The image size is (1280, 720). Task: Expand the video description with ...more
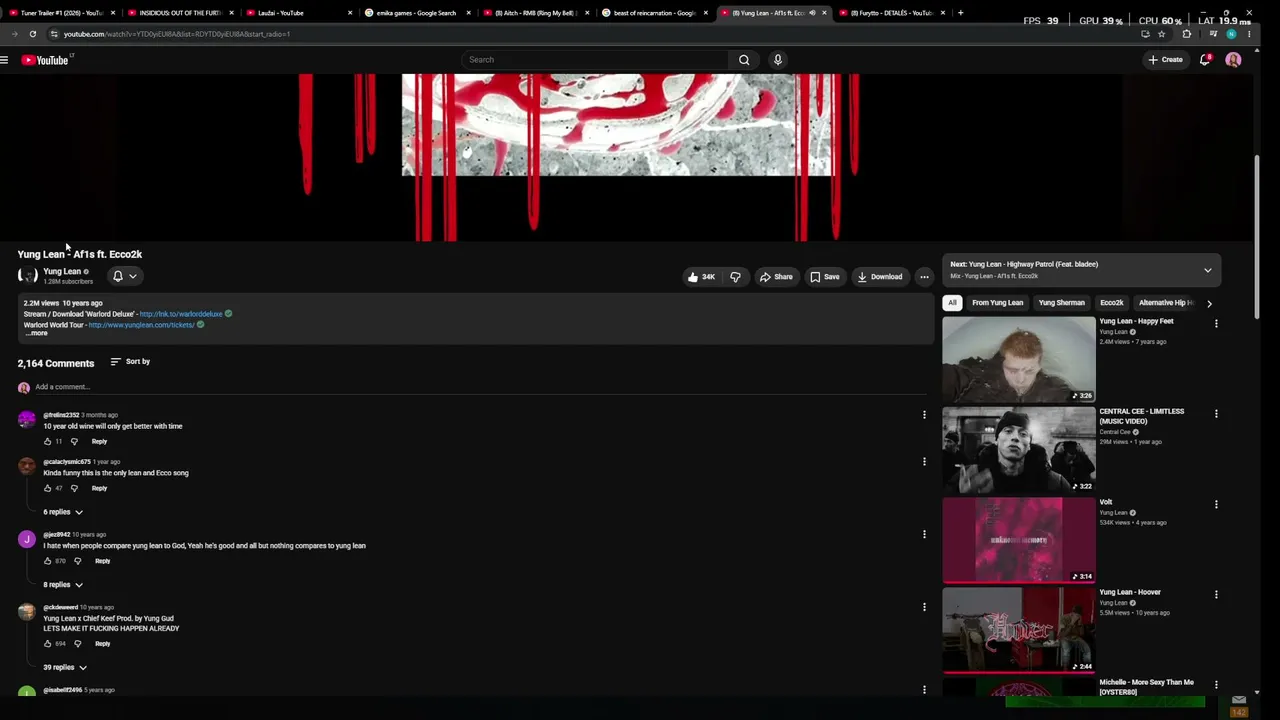click(x=36, y=333)
